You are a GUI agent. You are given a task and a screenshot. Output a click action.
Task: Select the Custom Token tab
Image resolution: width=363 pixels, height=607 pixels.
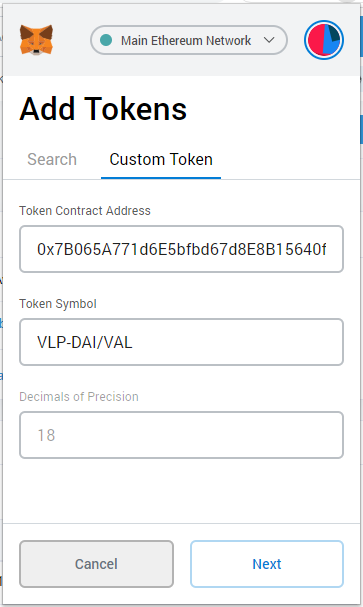pos(161,159)
